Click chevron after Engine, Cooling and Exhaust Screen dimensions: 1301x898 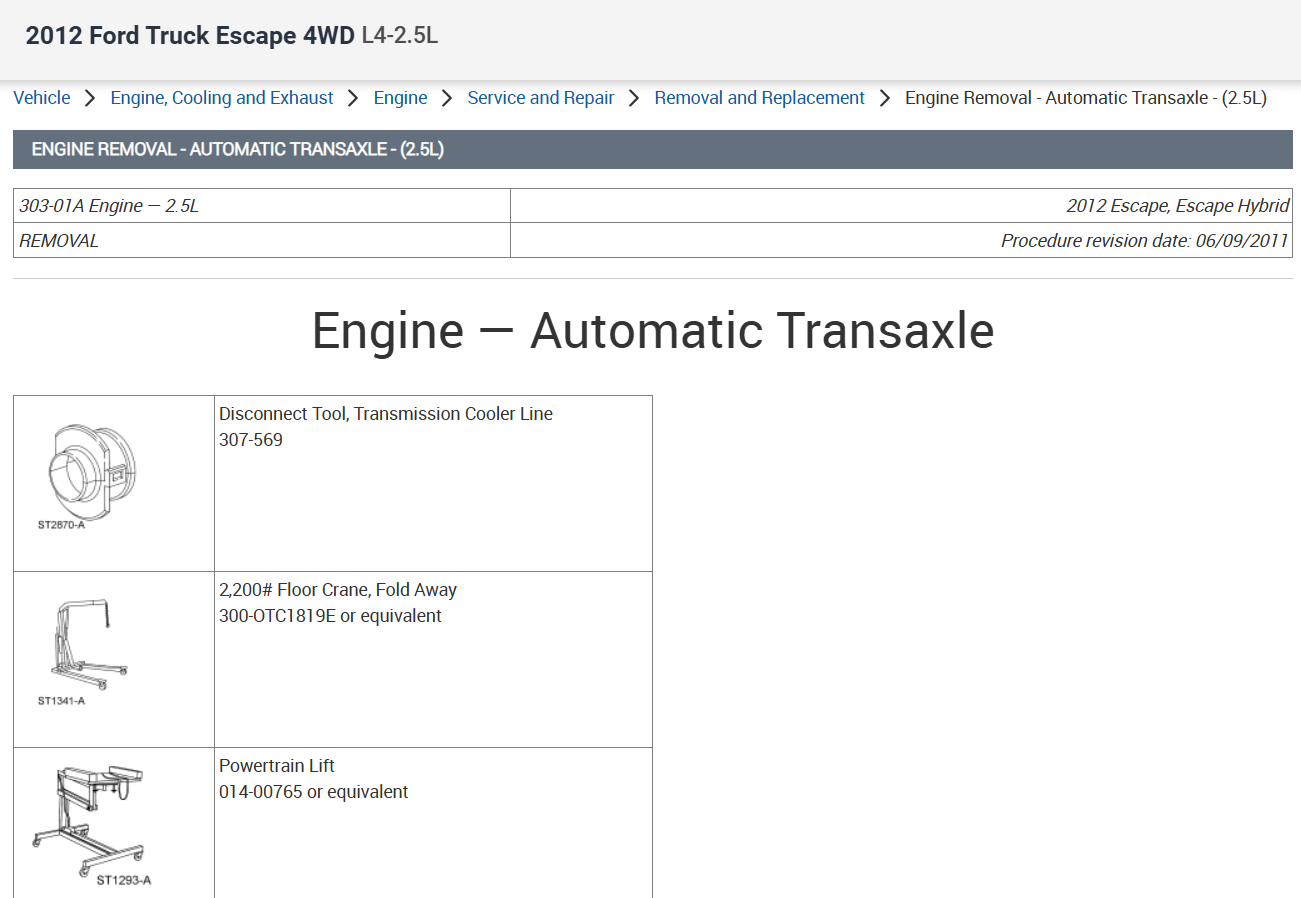[x=353, y=98]
